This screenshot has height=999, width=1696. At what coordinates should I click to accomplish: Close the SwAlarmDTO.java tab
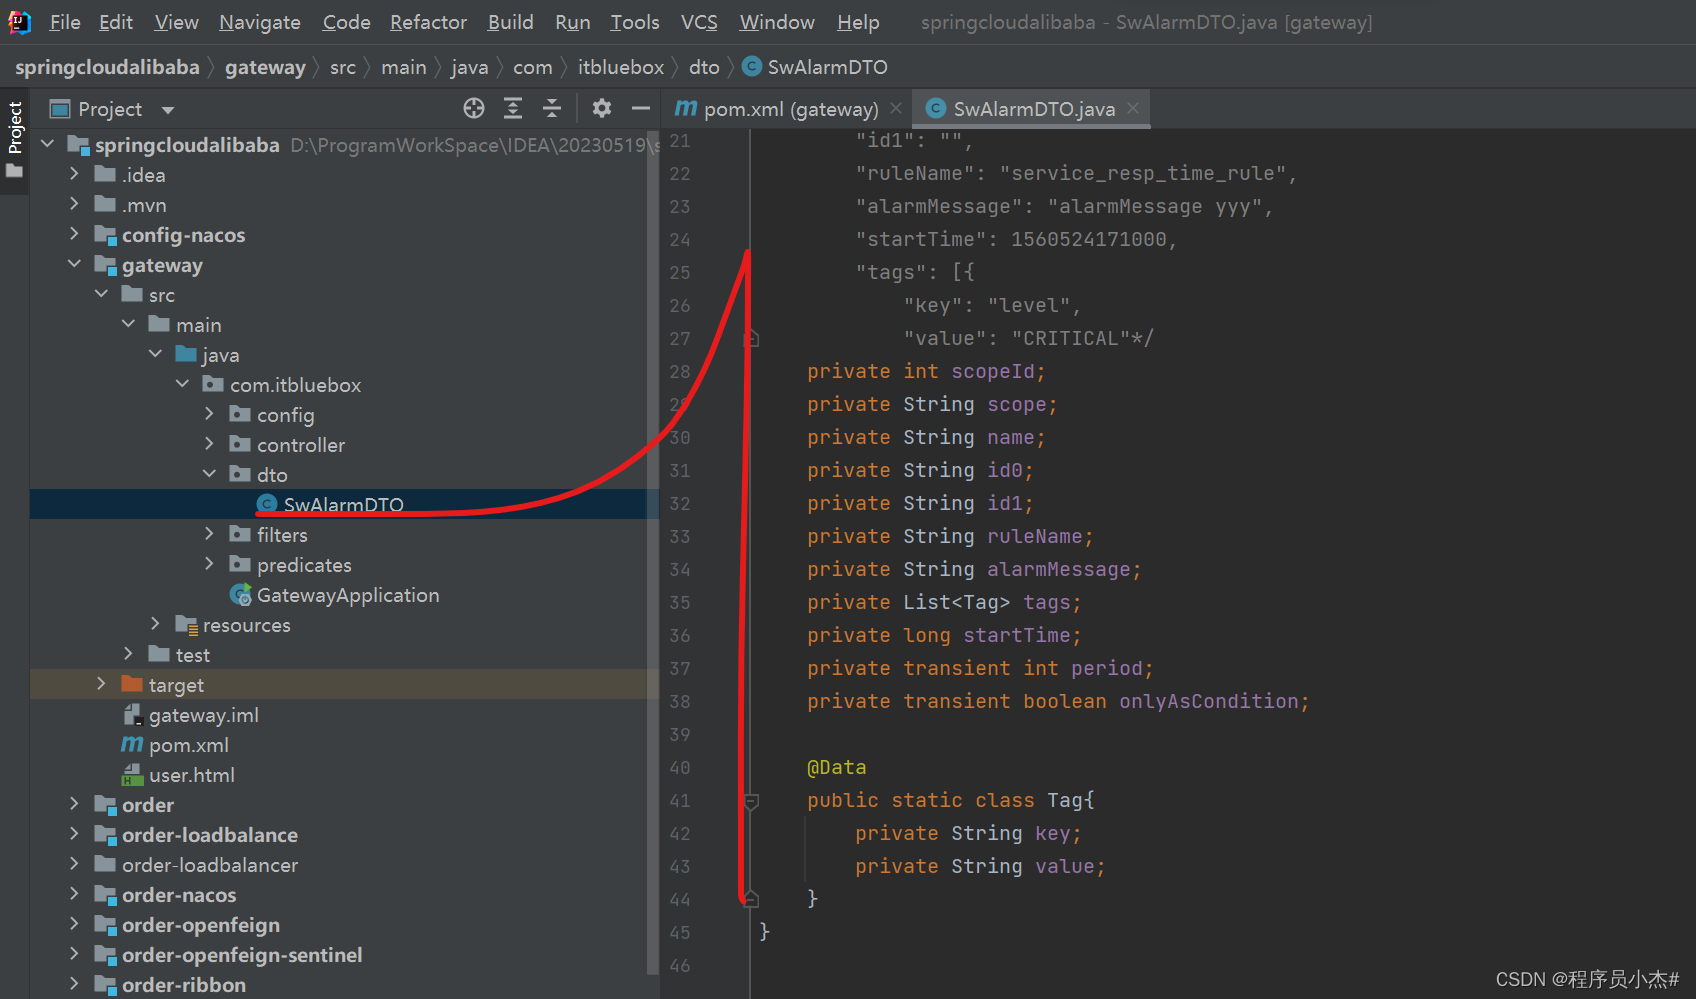[1133, 108]
